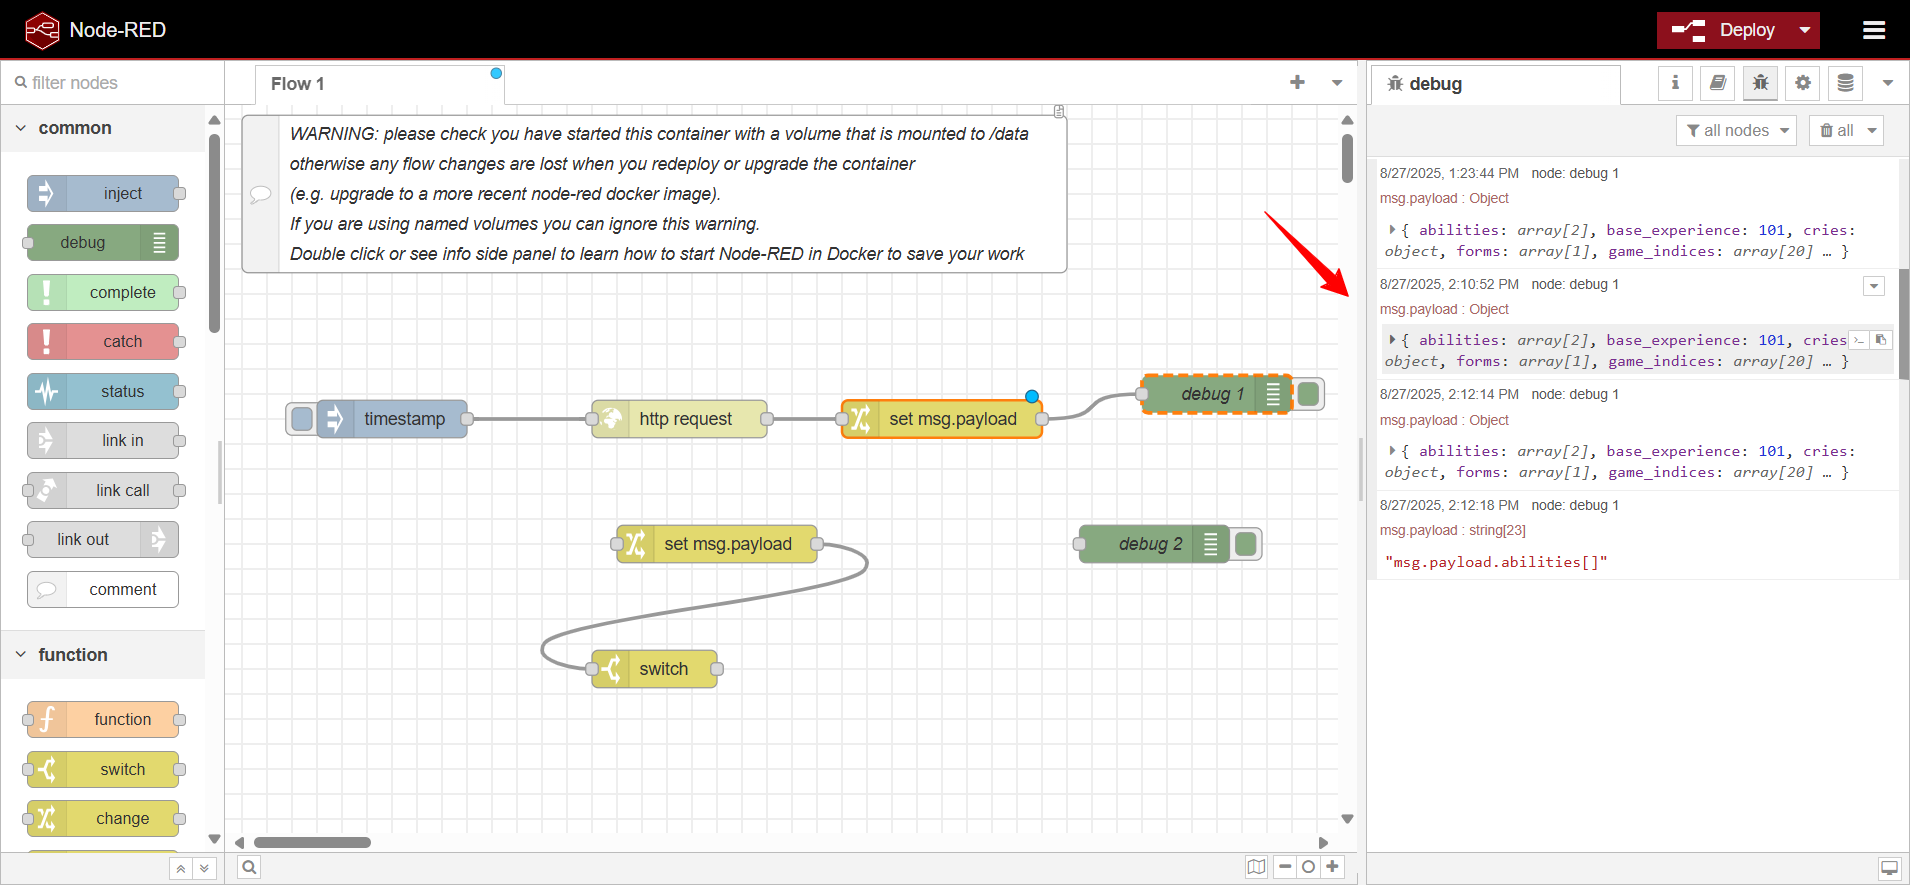1910x885 pixels.
Task: Expand the 1:23:44 PM payload object
Action: (1392, 230)
